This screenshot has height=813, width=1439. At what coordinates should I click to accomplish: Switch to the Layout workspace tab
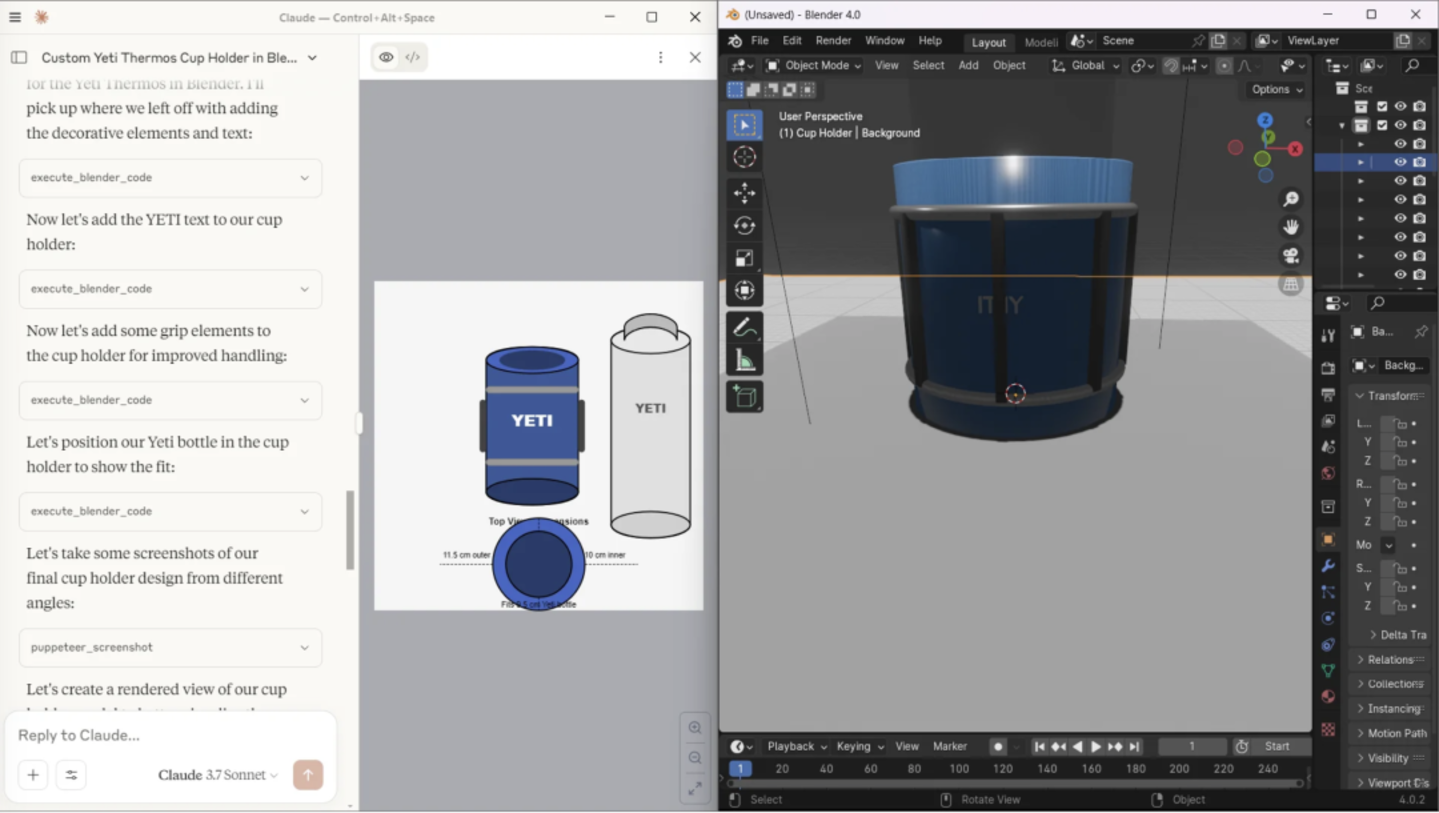pyautogui.click(x=989, y=42)
